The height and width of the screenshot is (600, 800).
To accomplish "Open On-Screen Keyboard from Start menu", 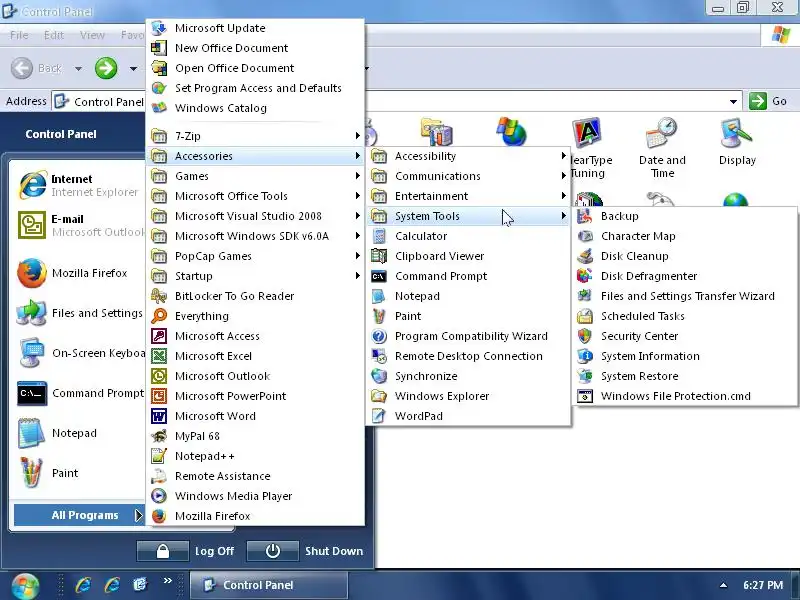I will click(78, 353).
